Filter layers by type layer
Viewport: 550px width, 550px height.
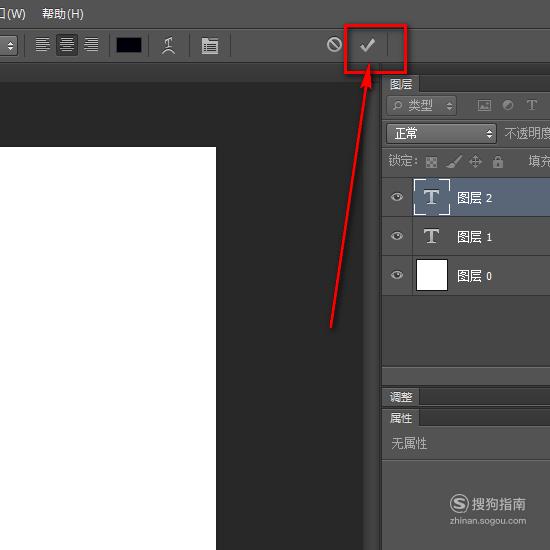click(531, 105)
